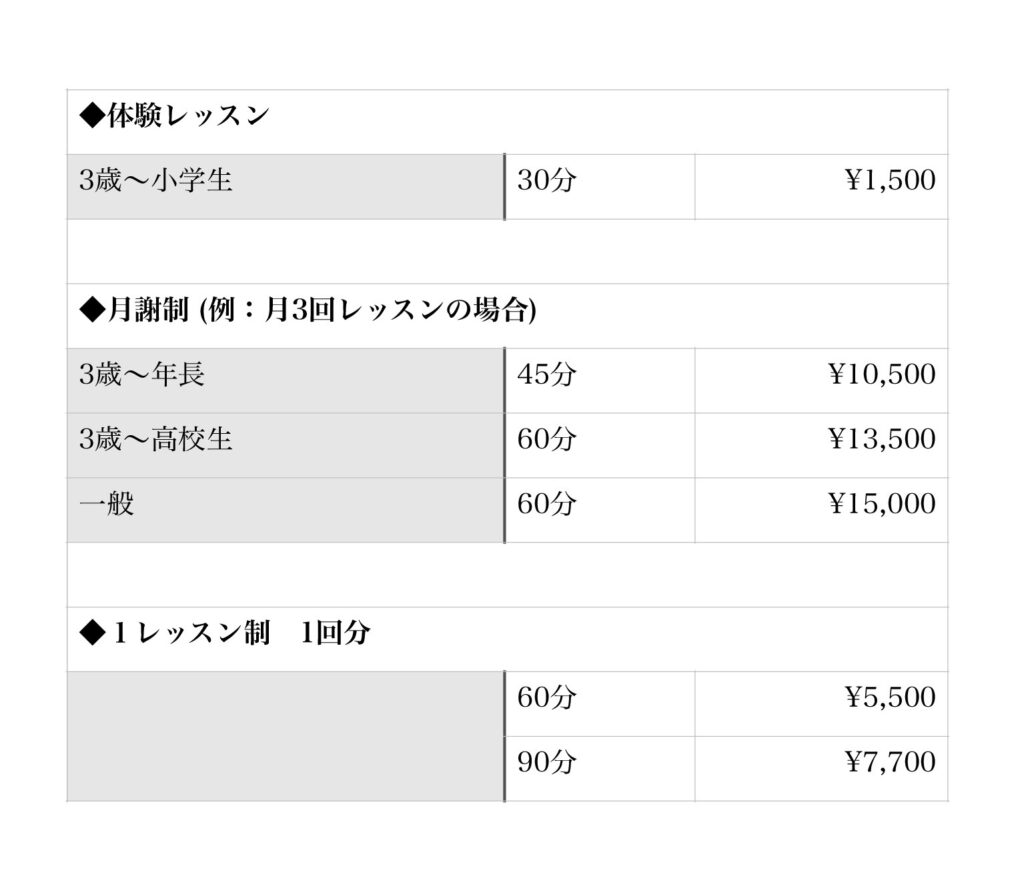
Task: Select the 90分 duration cell
Action: 600,769
